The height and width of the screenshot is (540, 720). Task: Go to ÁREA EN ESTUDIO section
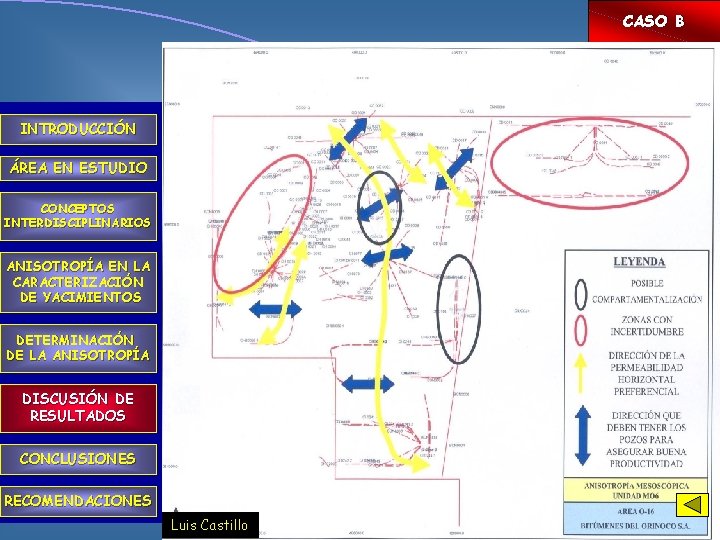coord(79,168)
